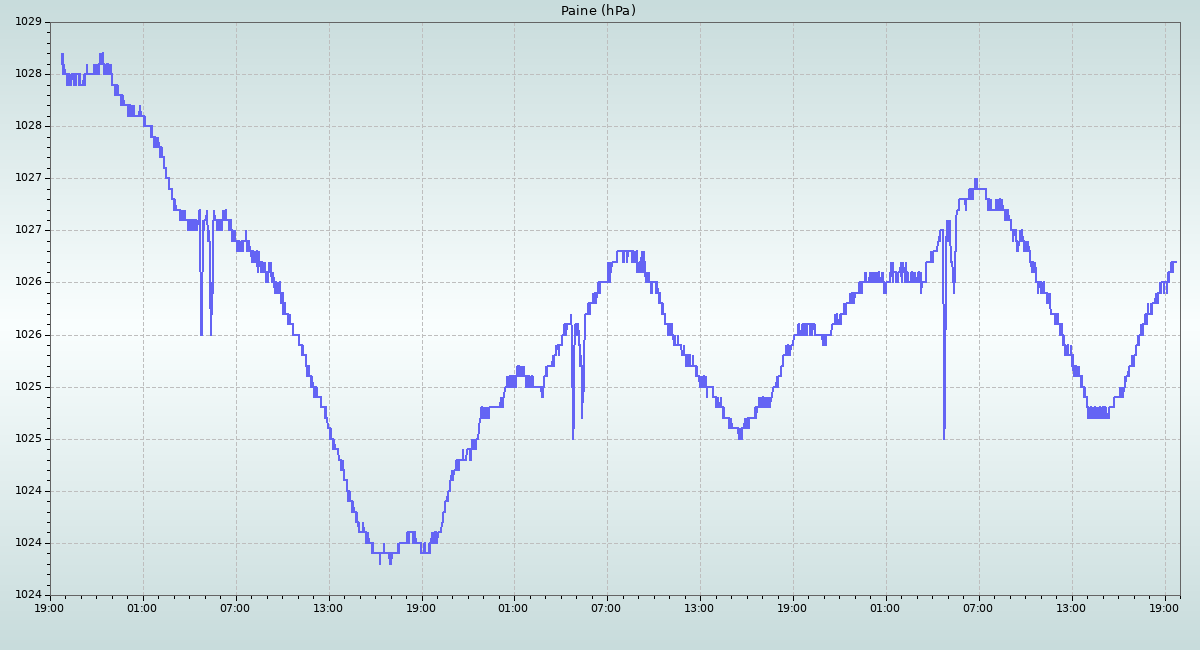Screen dimensions: 1200x650
Task: Click the rightmost 19:00 time axis label
Action: [x=1165, y=607]
